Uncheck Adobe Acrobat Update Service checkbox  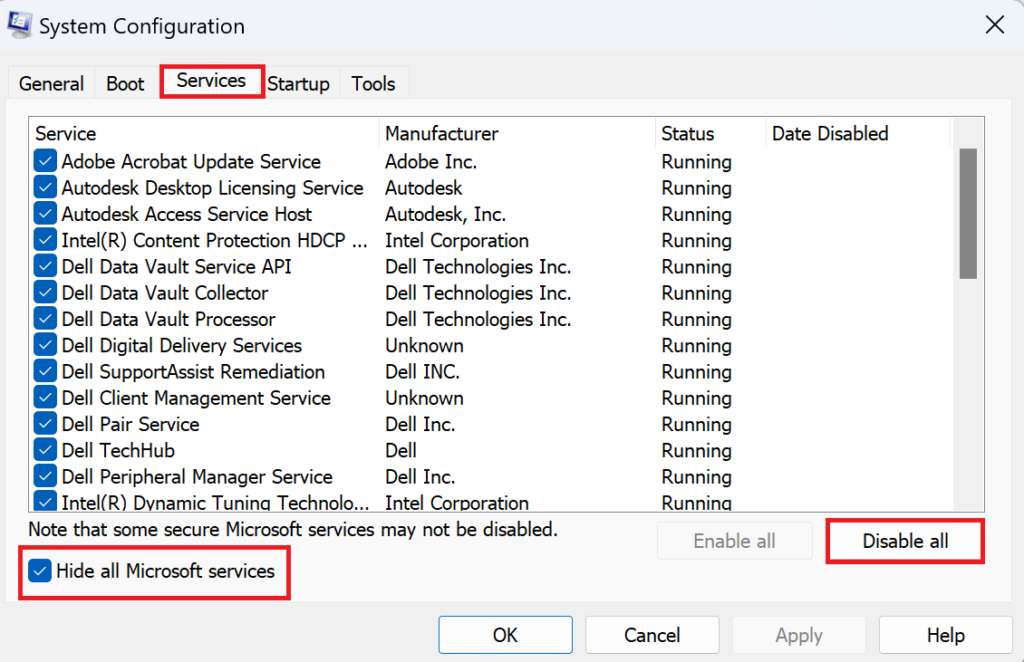tap(45, 162)
